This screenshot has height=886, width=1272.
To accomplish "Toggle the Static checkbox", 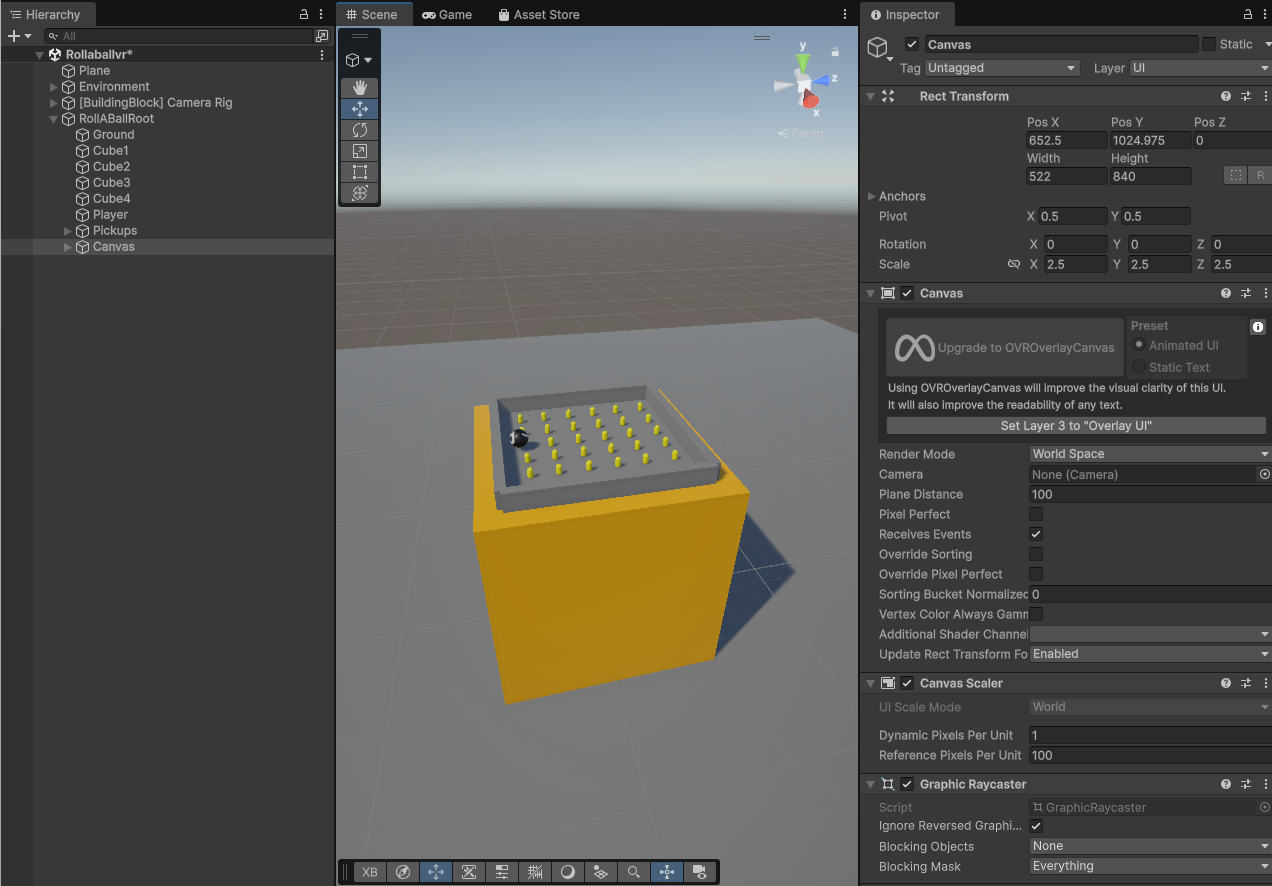I will (x=1209, y=44).
